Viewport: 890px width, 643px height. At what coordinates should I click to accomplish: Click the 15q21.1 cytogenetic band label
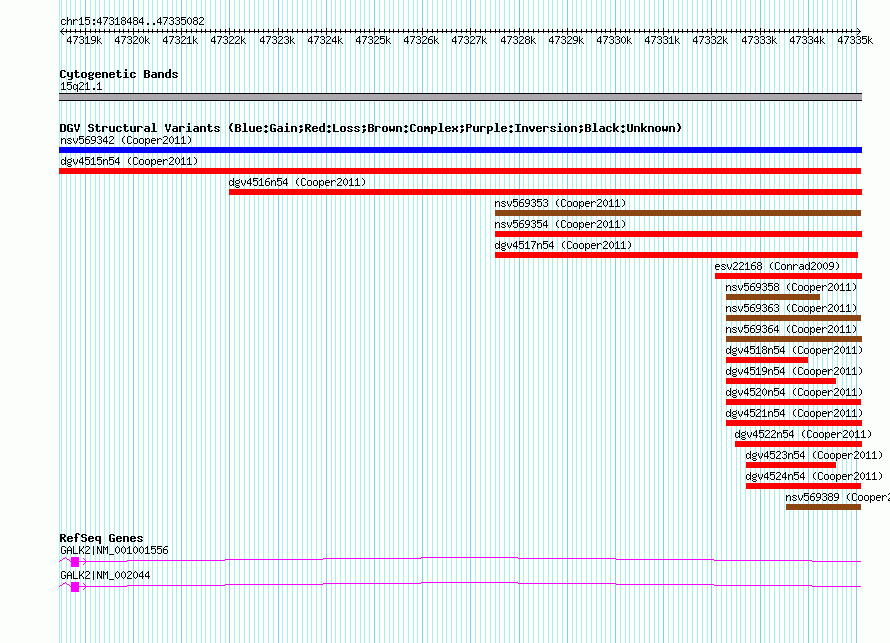click(81, 86)
